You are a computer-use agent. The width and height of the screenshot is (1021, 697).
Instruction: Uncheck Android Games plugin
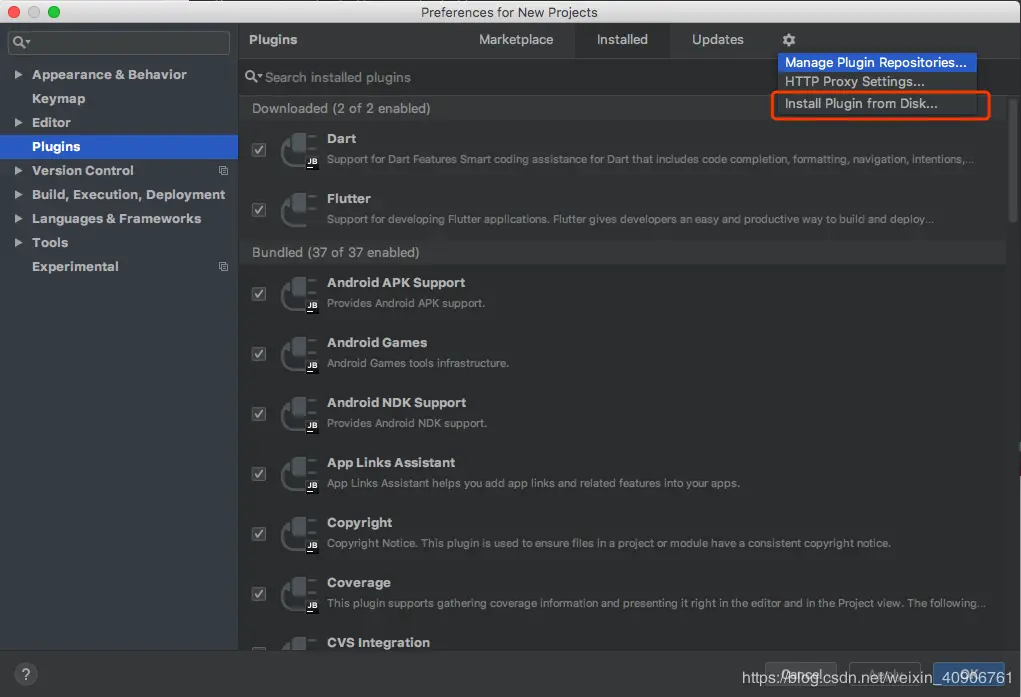tap(259, 354)
